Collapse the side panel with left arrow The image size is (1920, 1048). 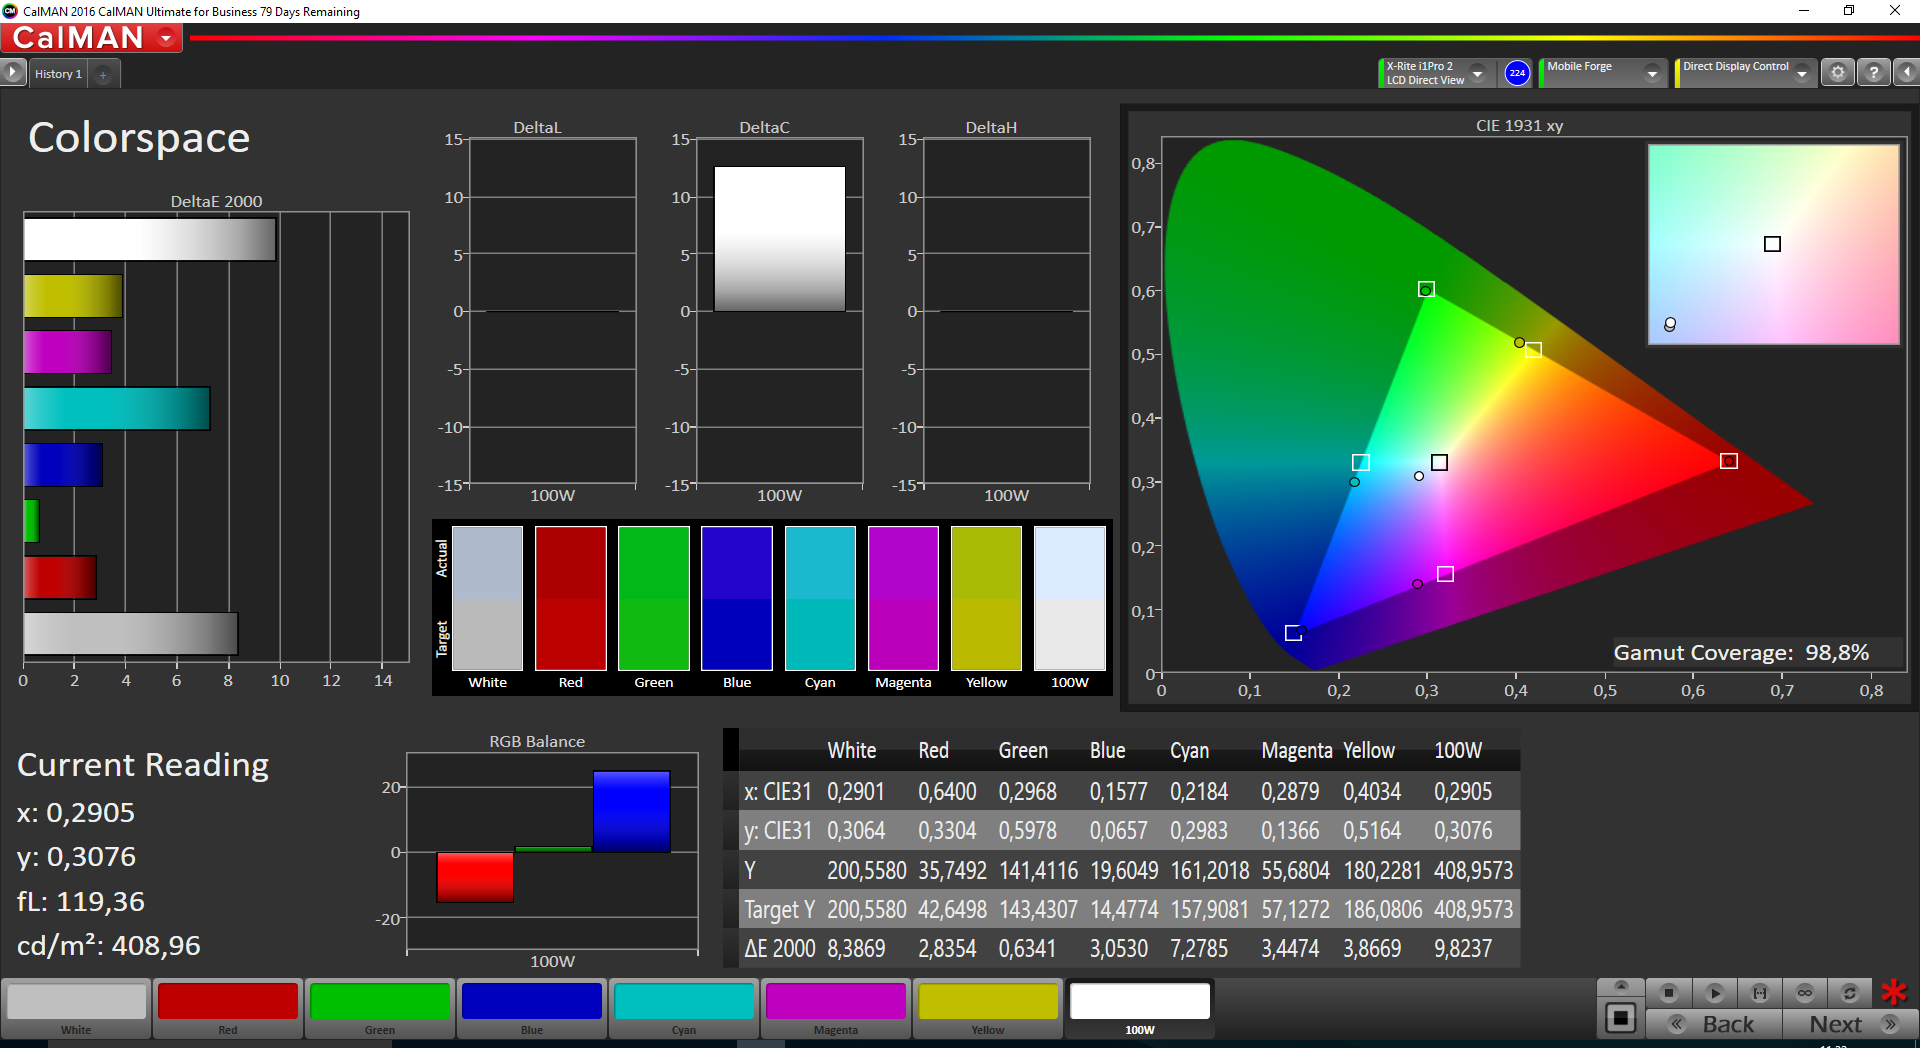pyautogui.click(x=1907, y=73)
